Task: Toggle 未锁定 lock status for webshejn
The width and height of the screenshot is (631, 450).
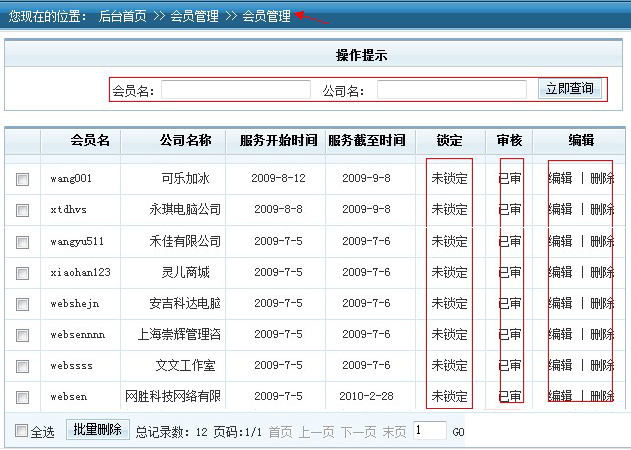Action: (x=450, y=303)
